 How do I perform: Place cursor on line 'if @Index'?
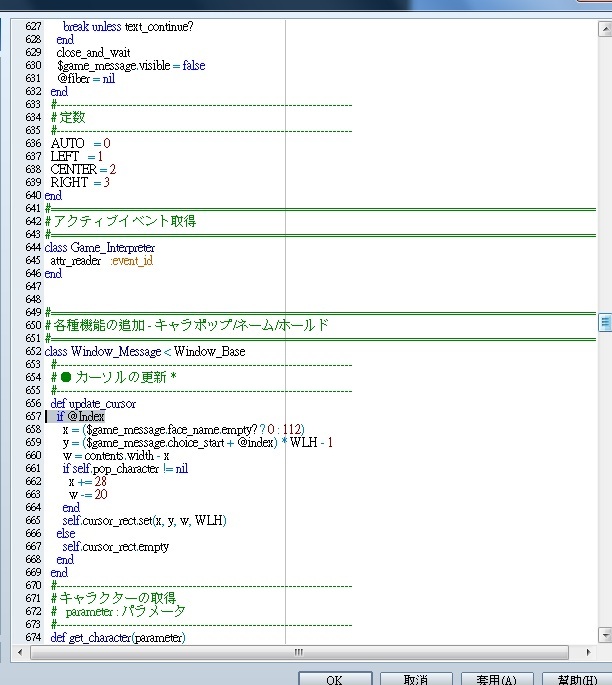click(80, 416)
